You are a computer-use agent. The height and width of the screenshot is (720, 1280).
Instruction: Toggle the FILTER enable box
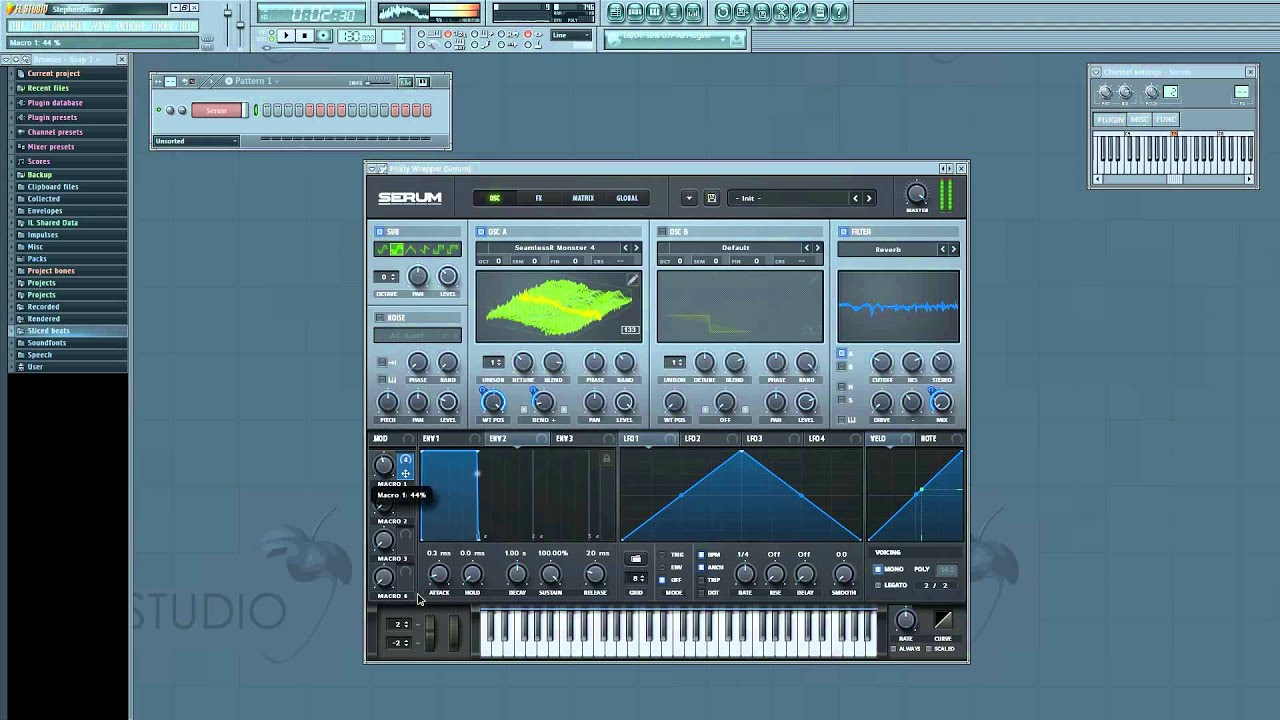(843, 231)
